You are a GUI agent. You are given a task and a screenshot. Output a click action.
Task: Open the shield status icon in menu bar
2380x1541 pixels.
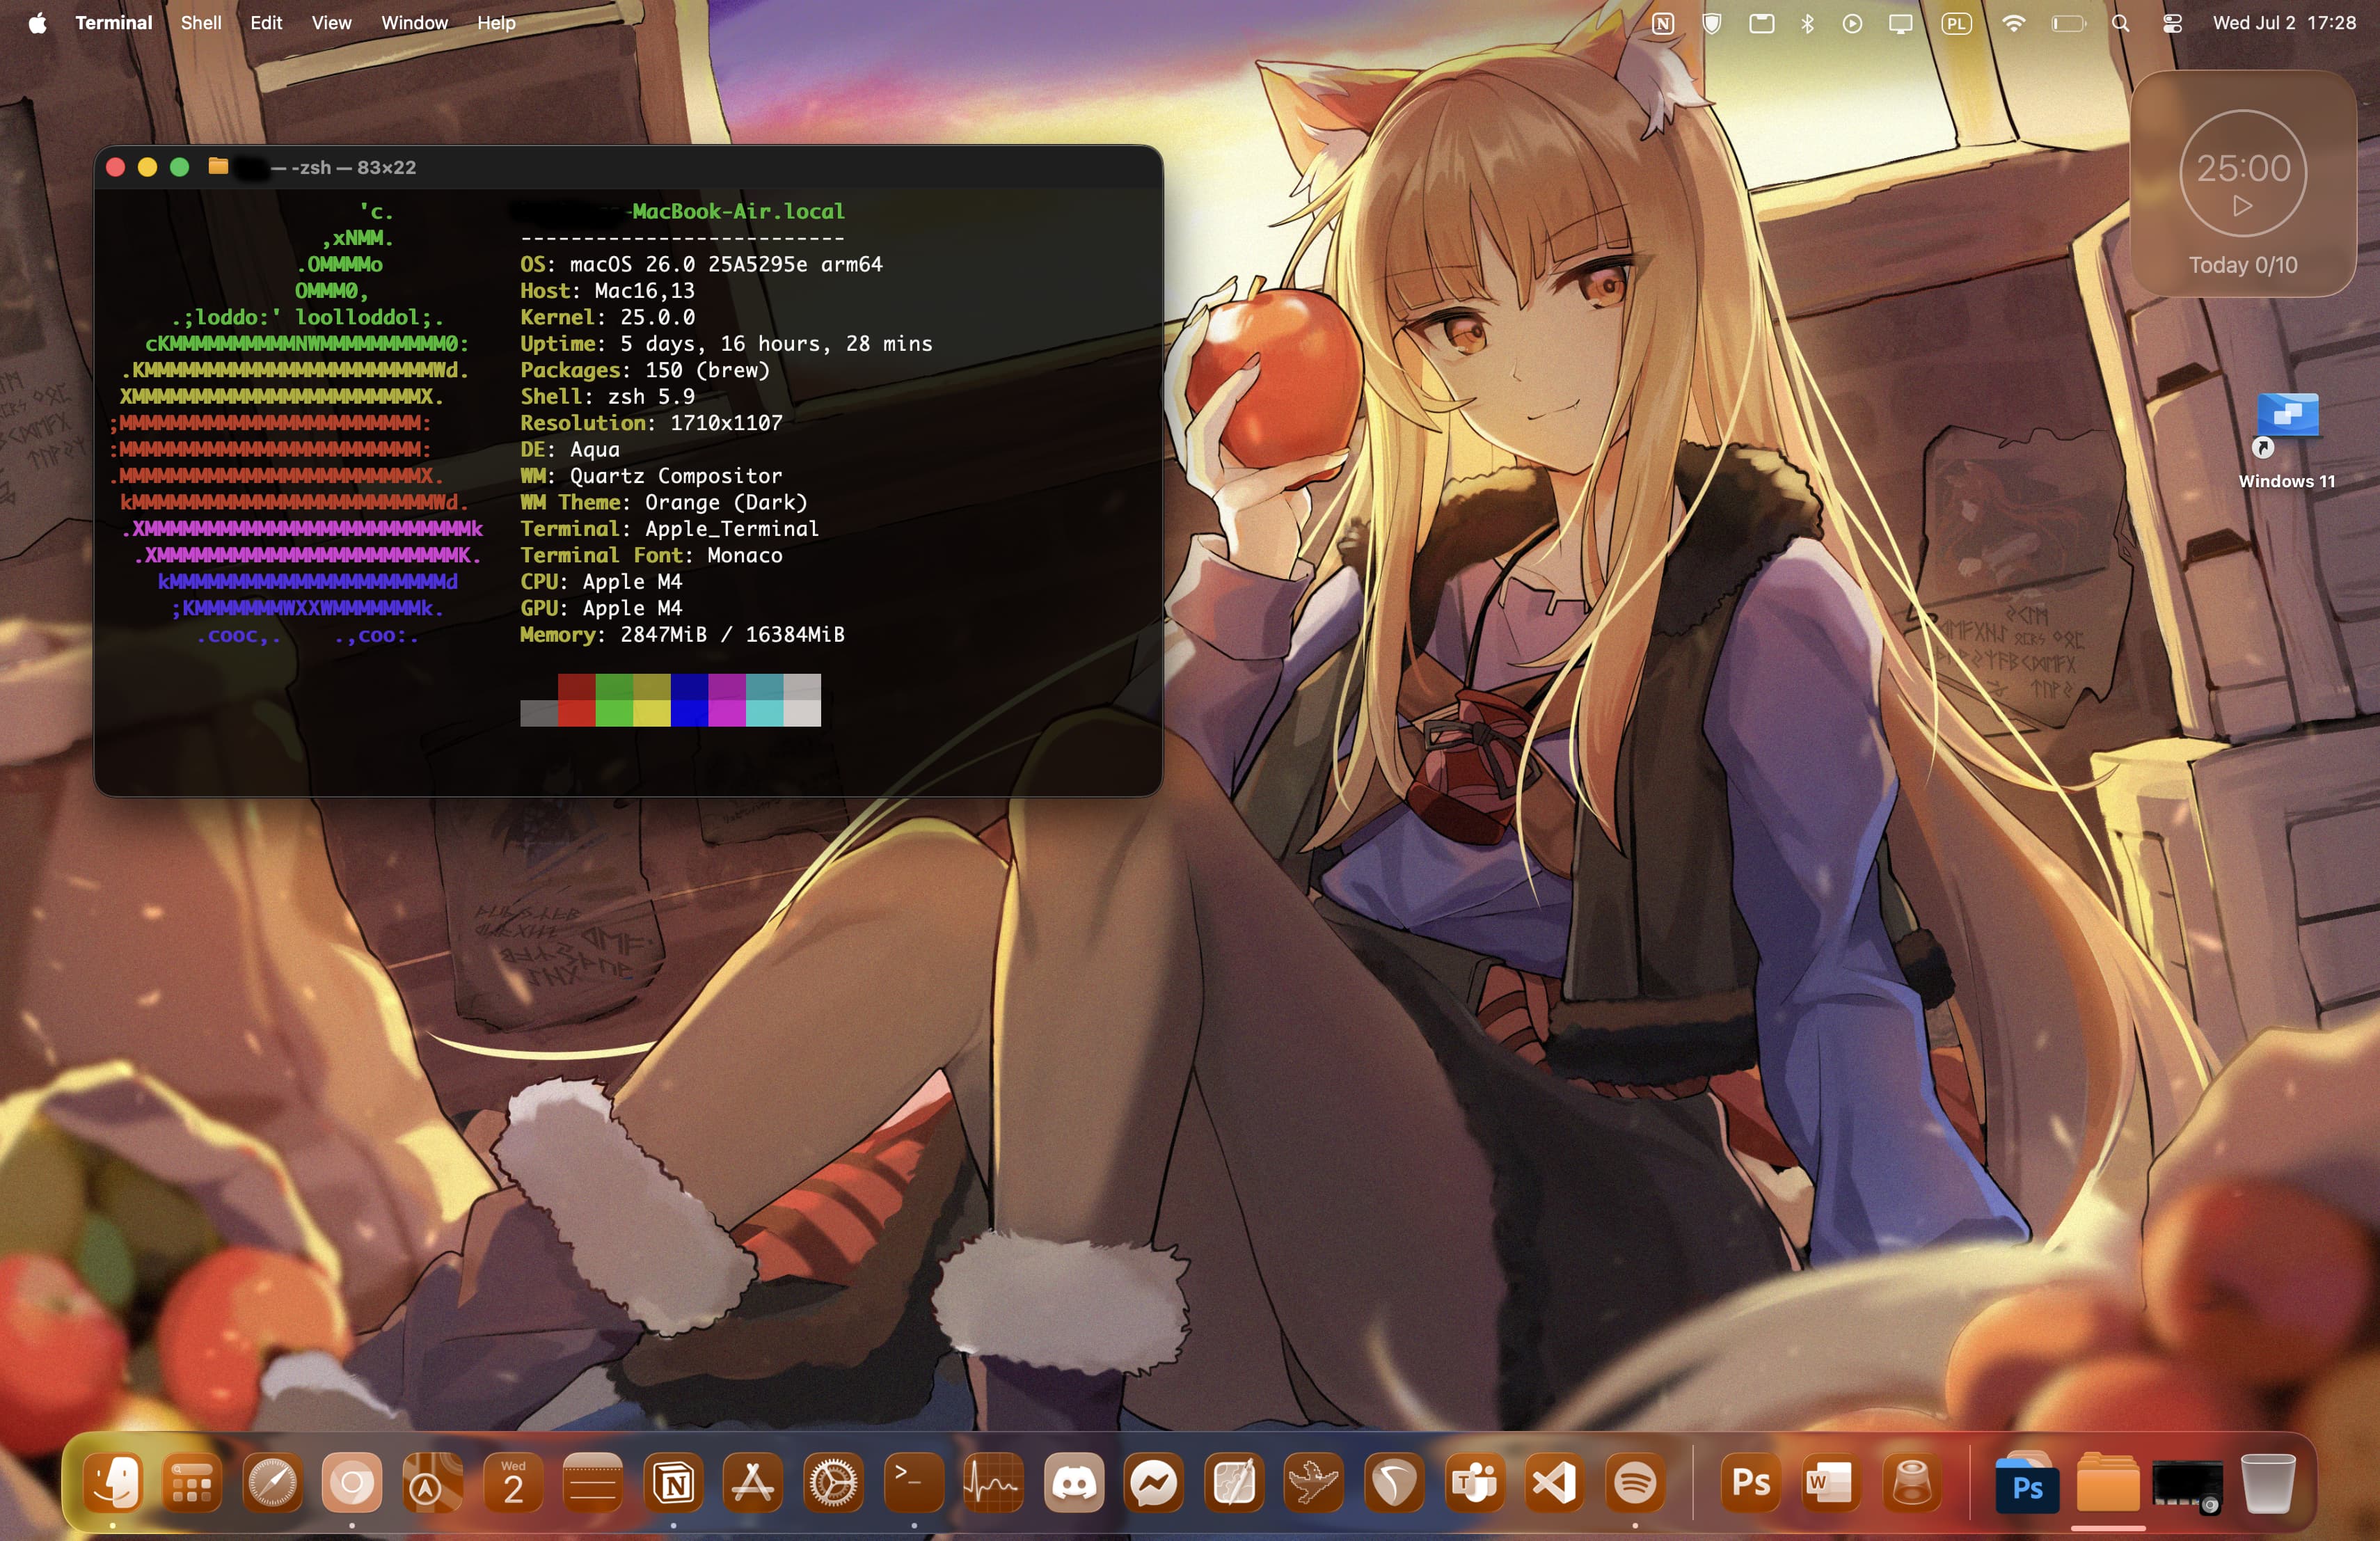click(x=1712, y=23)
